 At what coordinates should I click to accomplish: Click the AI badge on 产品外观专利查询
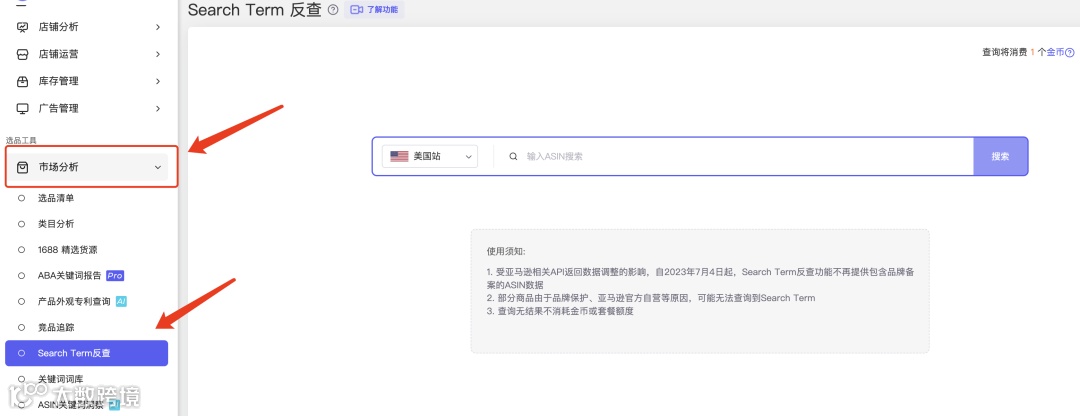point(121,302)
